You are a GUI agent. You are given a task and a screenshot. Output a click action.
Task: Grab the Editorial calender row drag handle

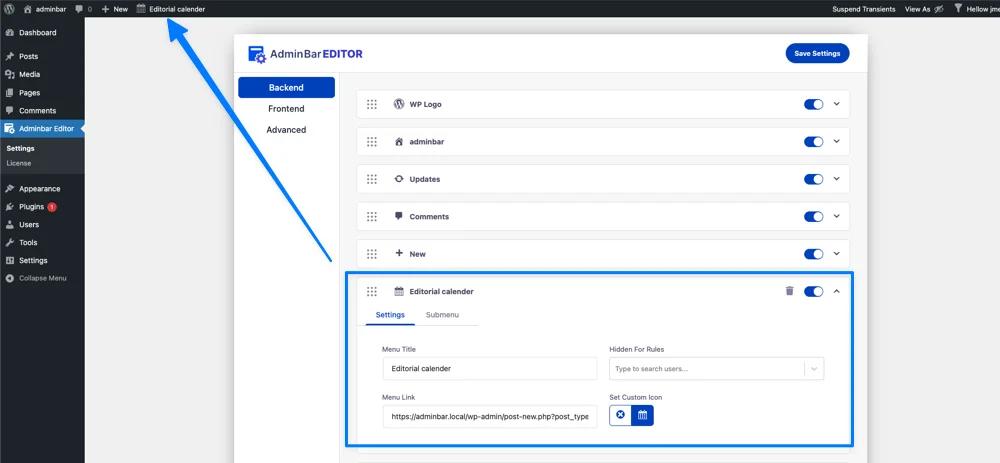coord(372,291)
